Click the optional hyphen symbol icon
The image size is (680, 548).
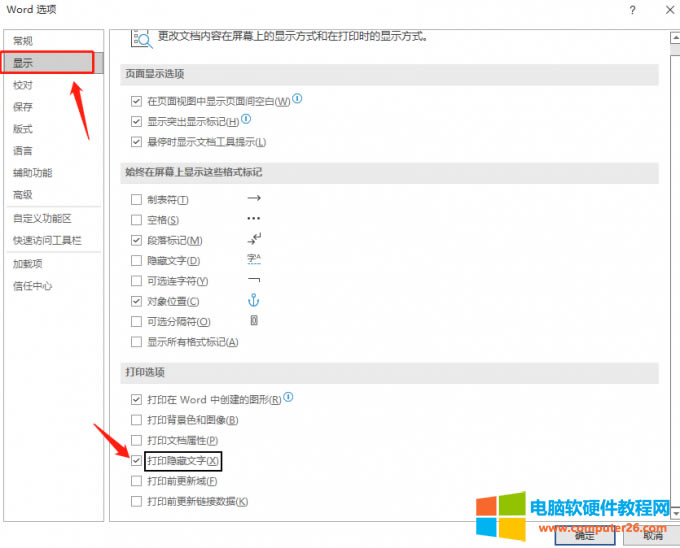[x=254, y=280]
